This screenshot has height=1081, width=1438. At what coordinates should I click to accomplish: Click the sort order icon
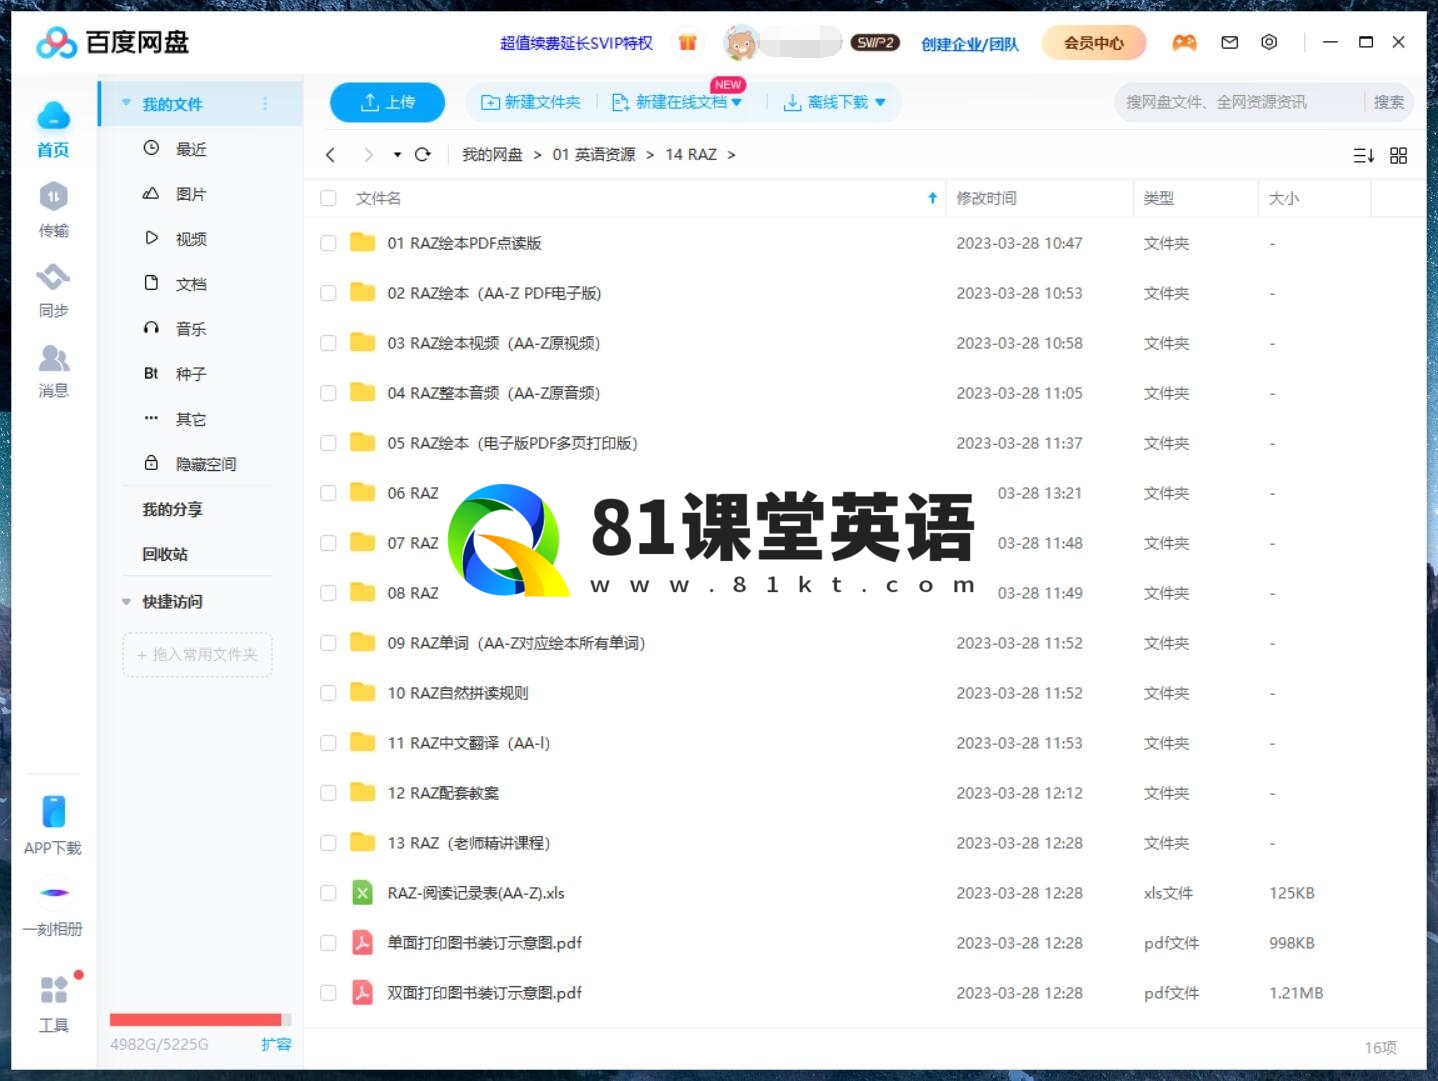pos(1363,155)
